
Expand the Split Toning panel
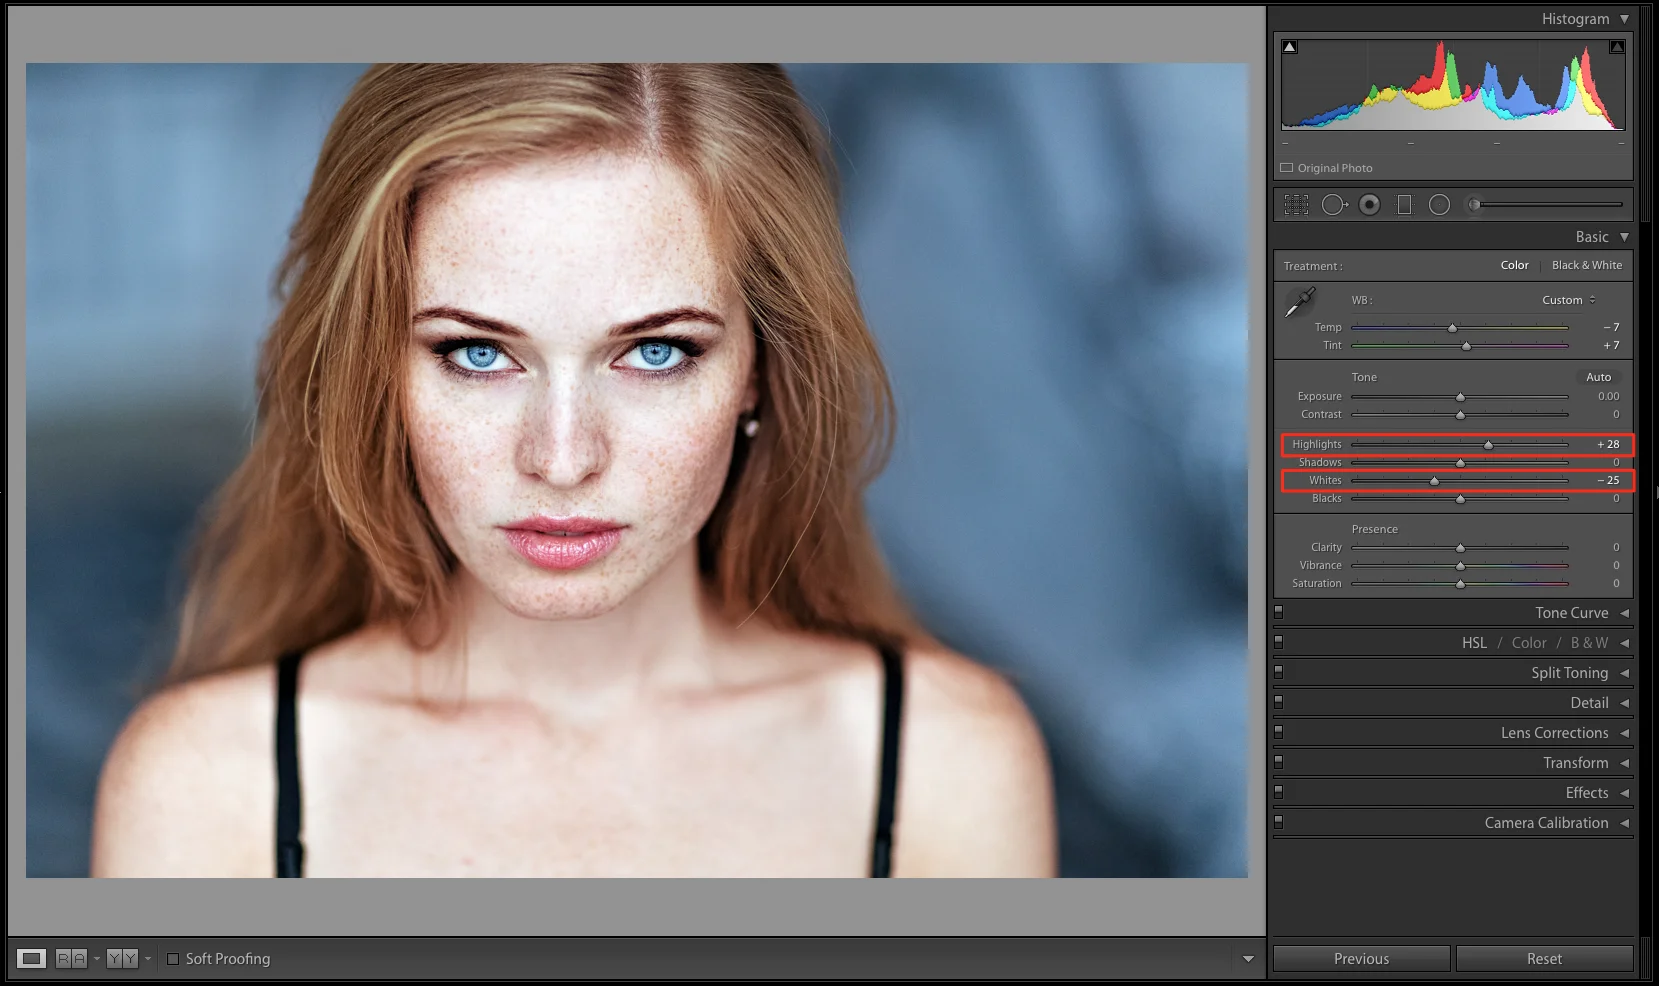tap(1569, 673)
